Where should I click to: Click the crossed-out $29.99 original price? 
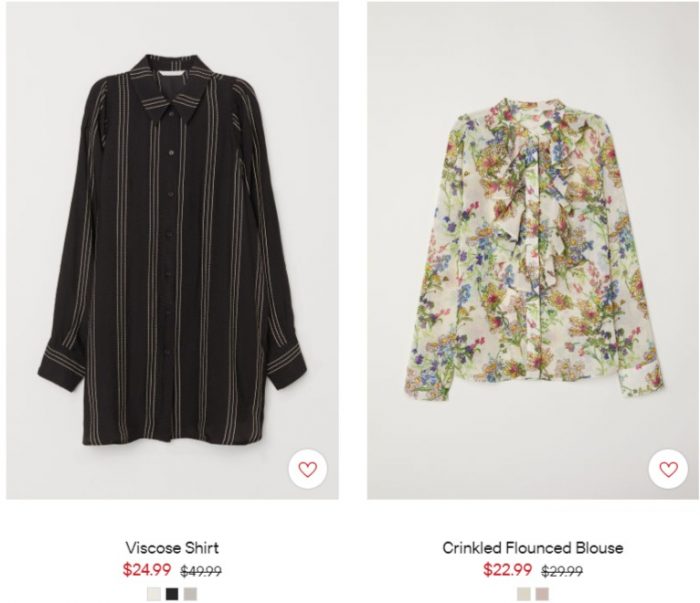point(562,571)
